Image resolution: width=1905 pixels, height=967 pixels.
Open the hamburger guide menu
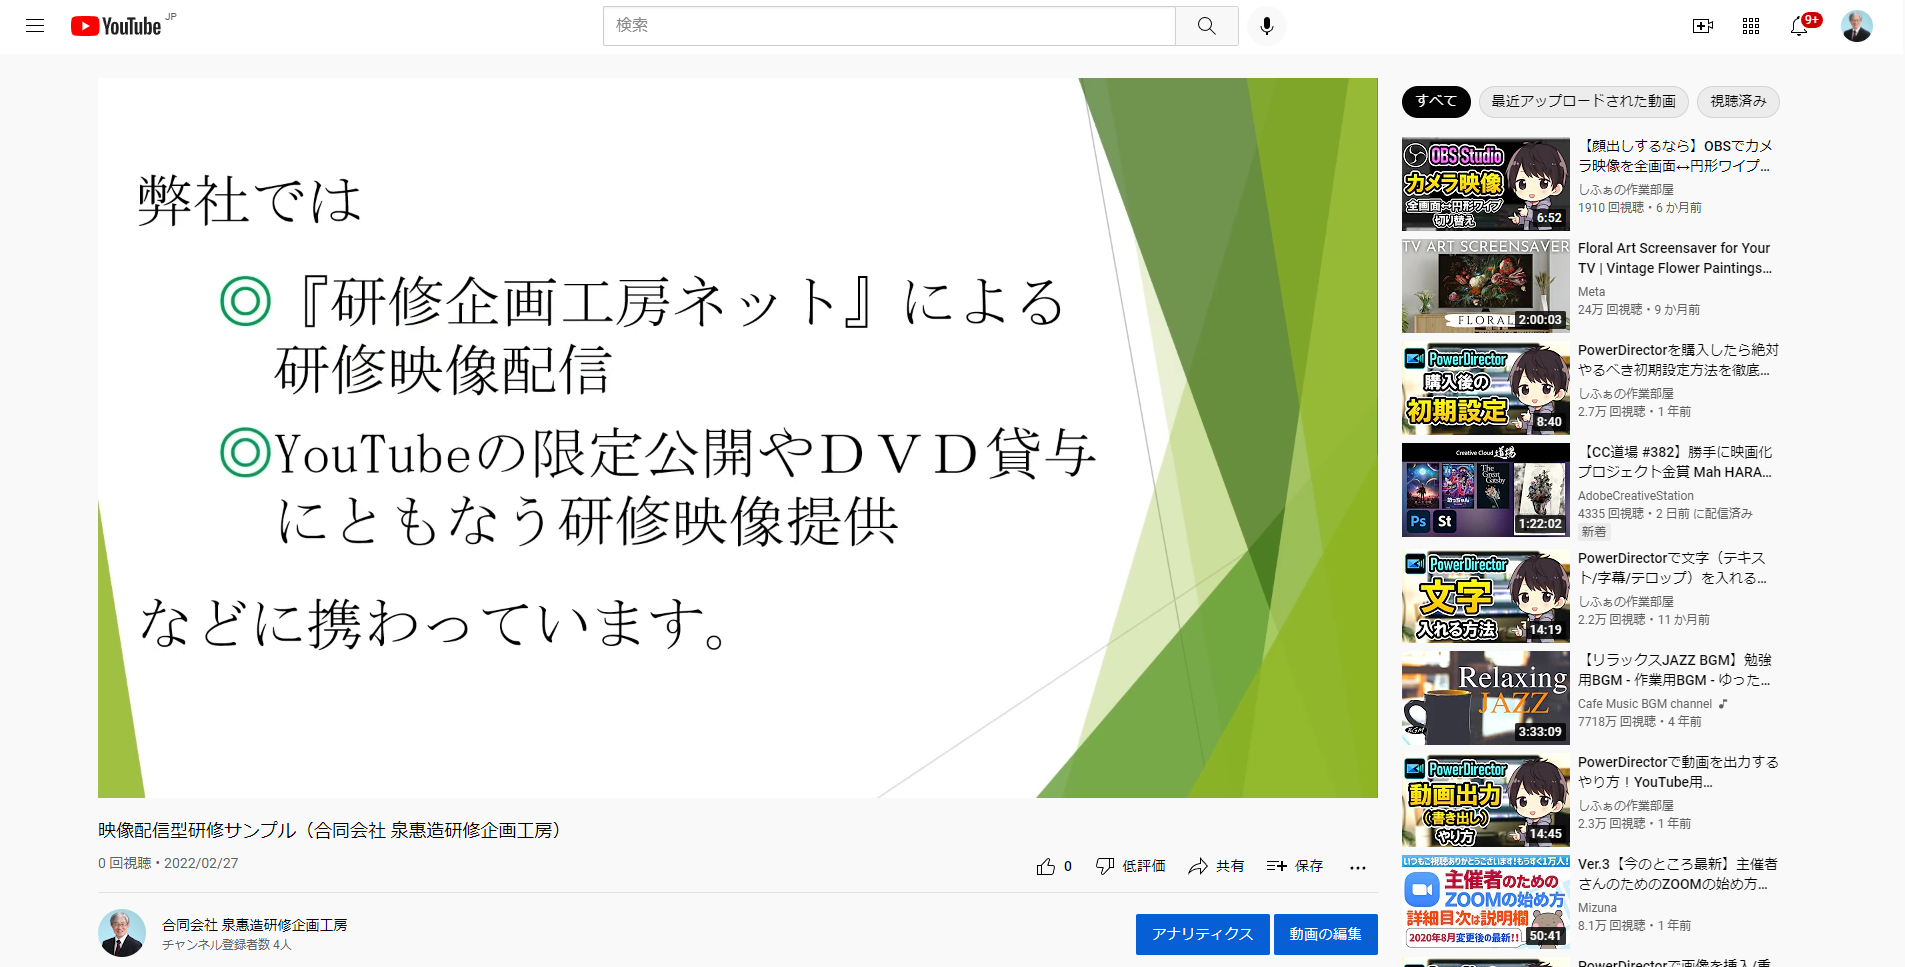pos(35,26)
